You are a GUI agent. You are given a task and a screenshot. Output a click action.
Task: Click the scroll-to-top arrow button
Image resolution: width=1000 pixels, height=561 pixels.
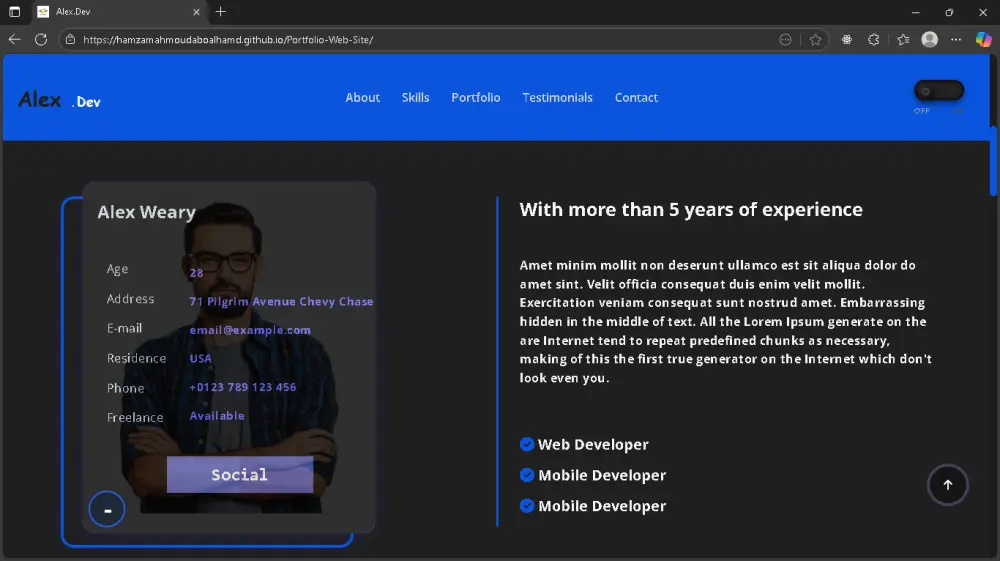tap(947, 484)
